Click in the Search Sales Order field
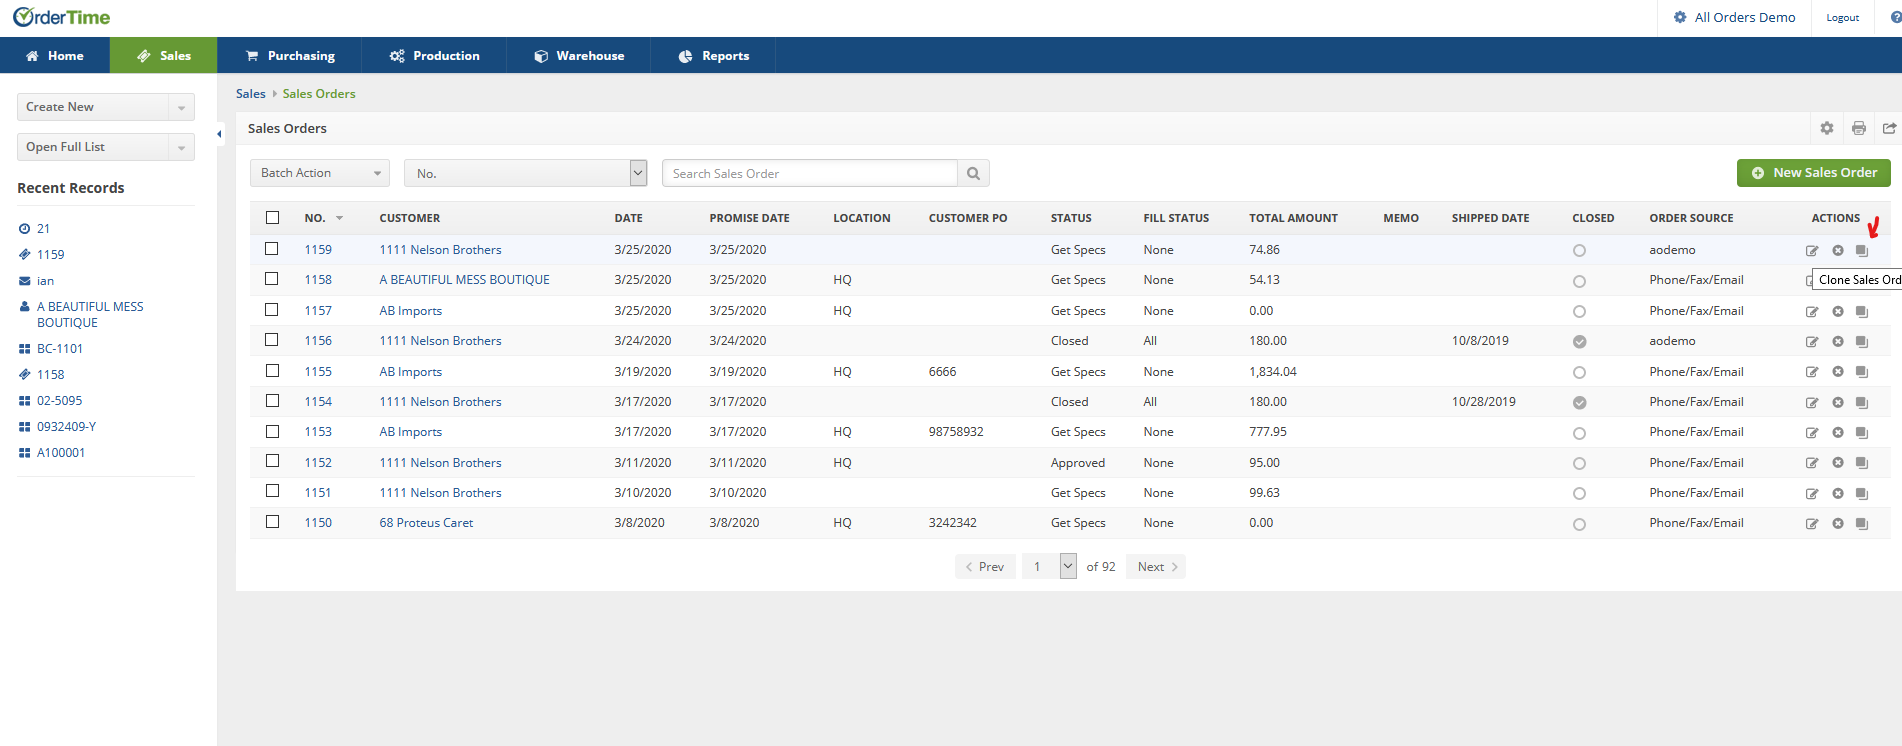The image size is (1902, 746). click(x=809, y=173)
